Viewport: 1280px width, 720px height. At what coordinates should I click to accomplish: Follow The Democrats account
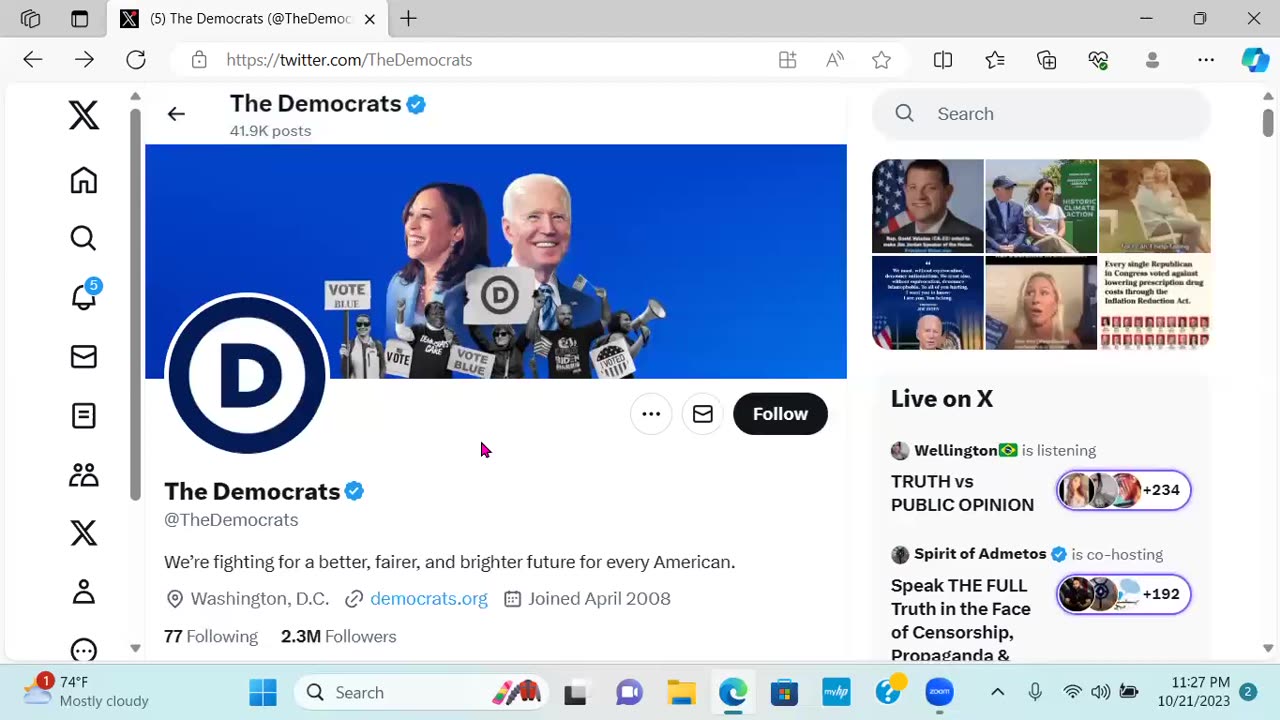coord(780,414)
